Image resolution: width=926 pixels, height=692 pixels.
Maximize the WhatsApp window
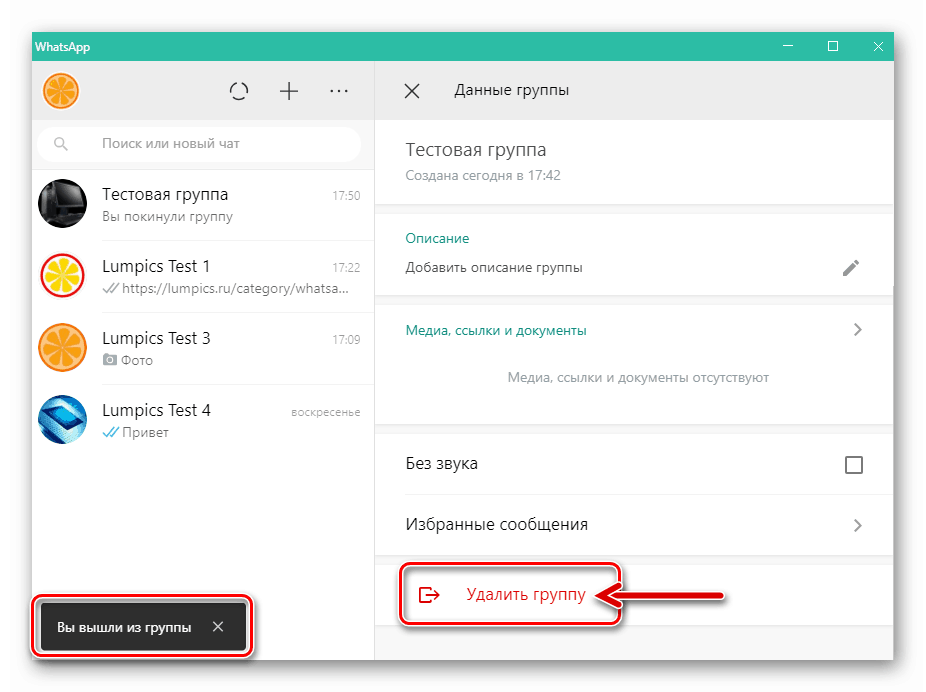point(833,46)
